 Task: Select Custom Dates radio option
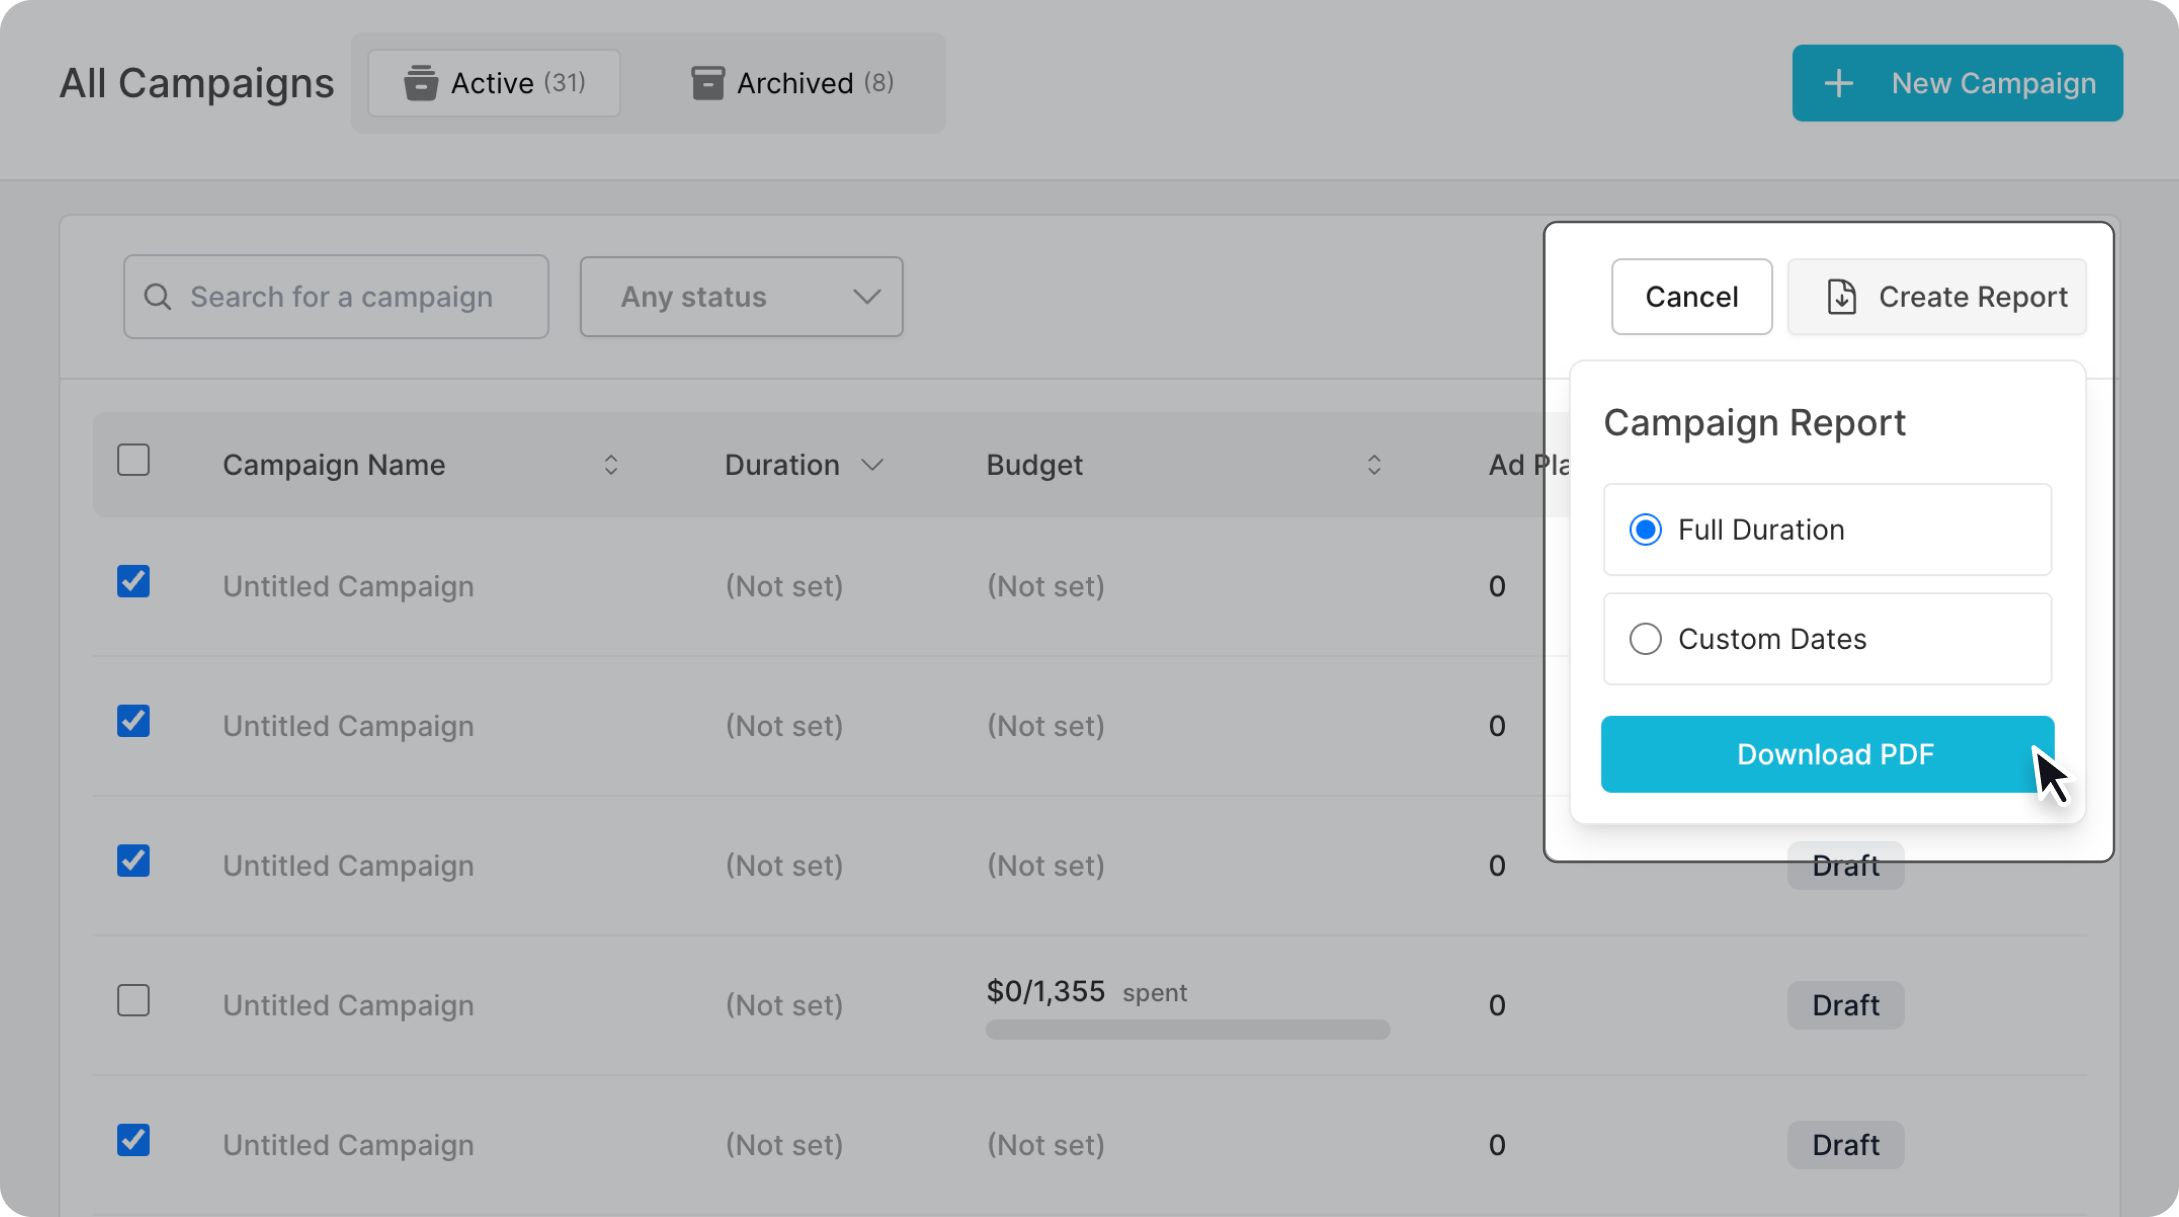point(1645,639)
